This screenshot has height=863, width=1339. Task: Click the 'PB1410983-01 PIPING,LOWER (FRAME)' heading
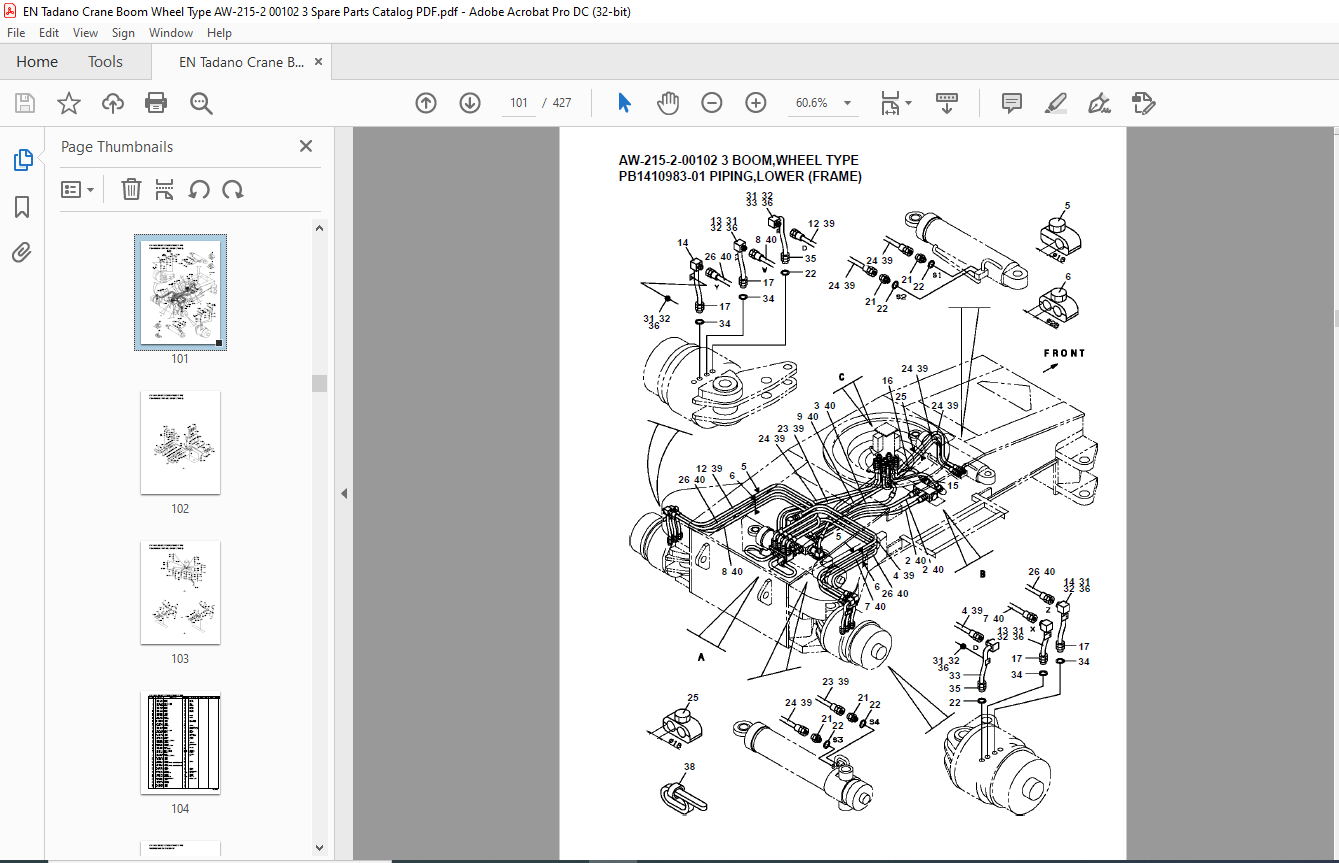pyautogui.click(x=740, y=177)
